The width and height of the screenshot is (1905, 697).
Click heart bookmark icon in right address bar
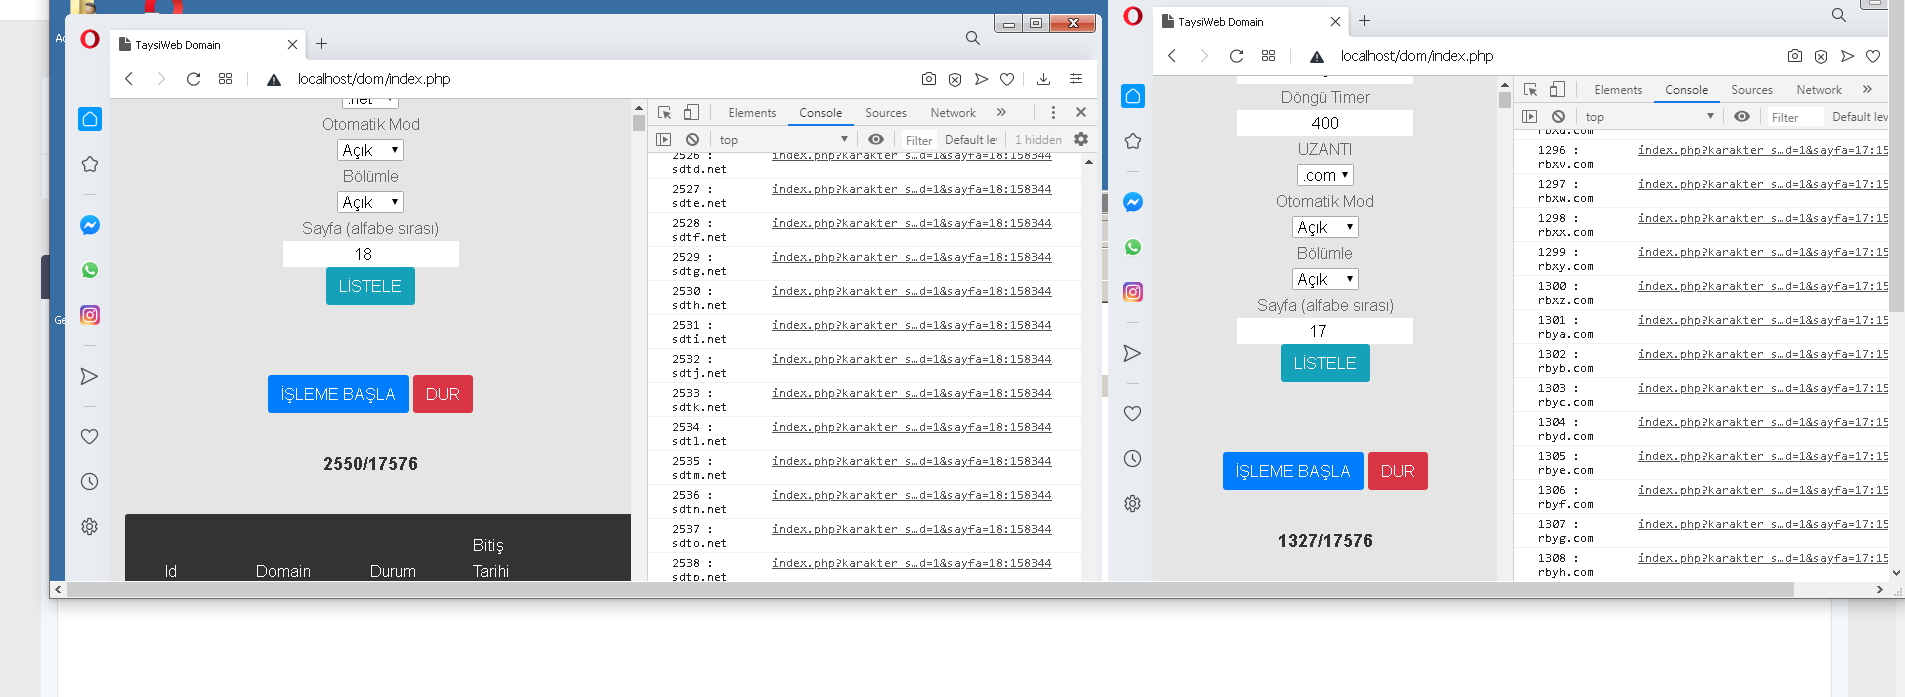point(1873,56)
